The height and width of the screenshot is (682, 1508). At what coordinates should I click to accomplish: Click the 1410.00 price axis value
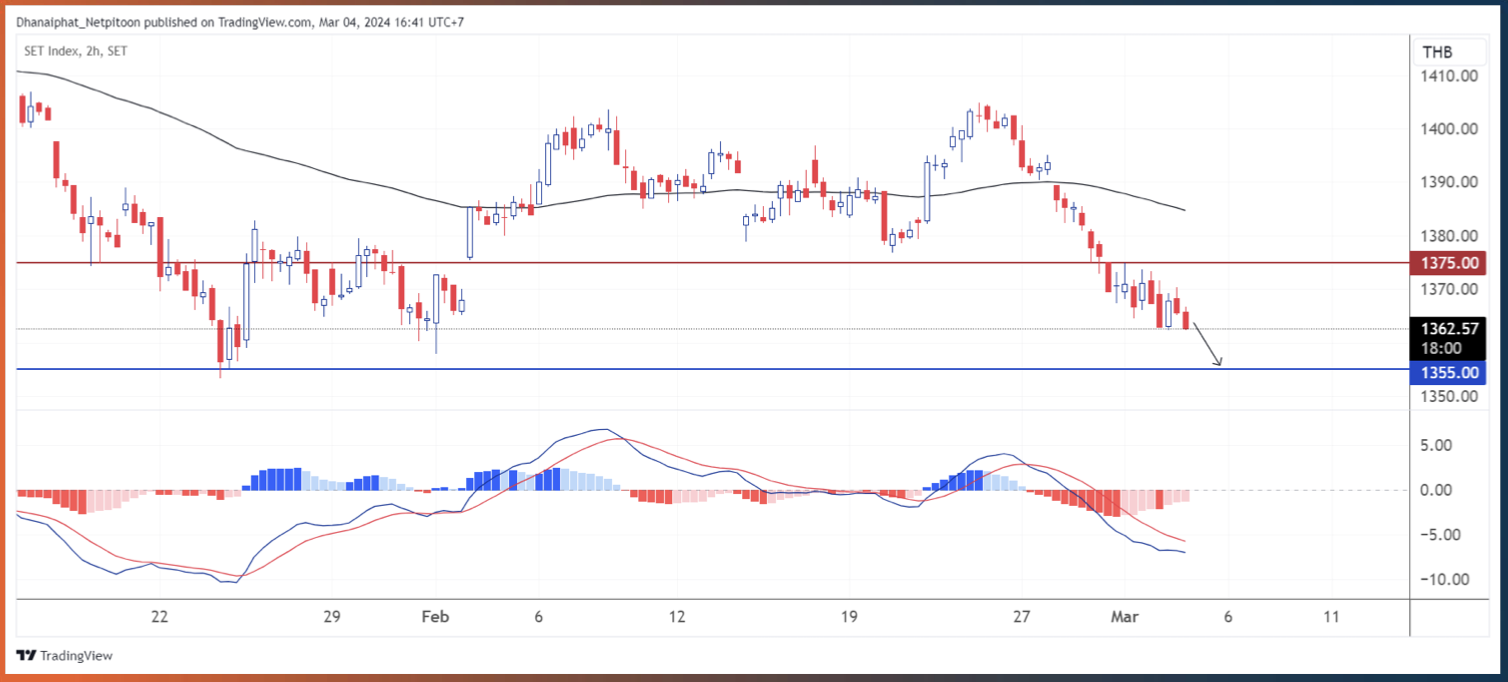[1450, 76]
